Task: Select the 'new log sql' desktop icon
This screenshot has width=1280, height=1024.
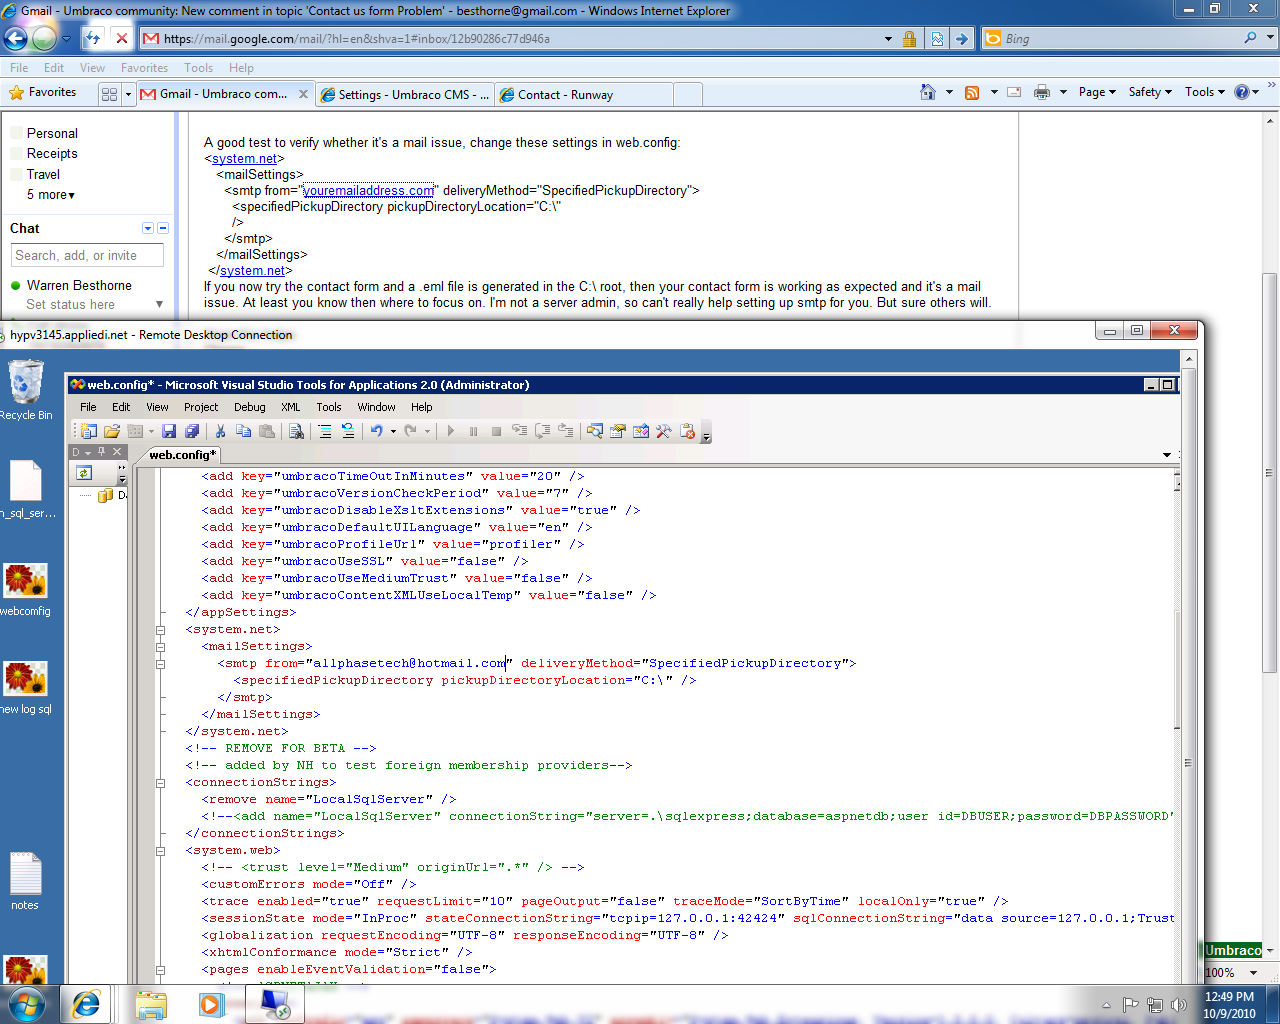Action: 25,688
